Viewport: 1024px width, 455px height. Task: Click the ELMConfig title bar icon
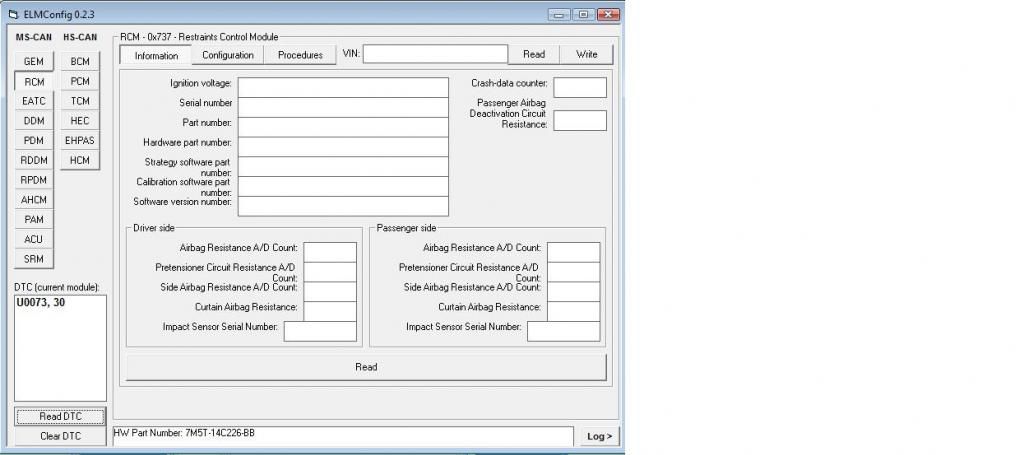(x=13, y=14)
